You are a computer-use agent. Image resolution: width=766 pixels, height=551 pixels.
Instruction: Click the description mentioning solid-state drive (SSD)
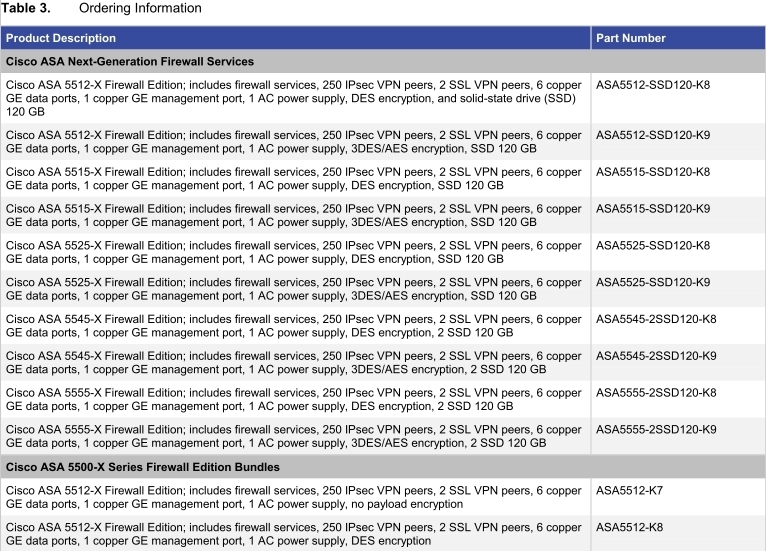pos(293,98)
